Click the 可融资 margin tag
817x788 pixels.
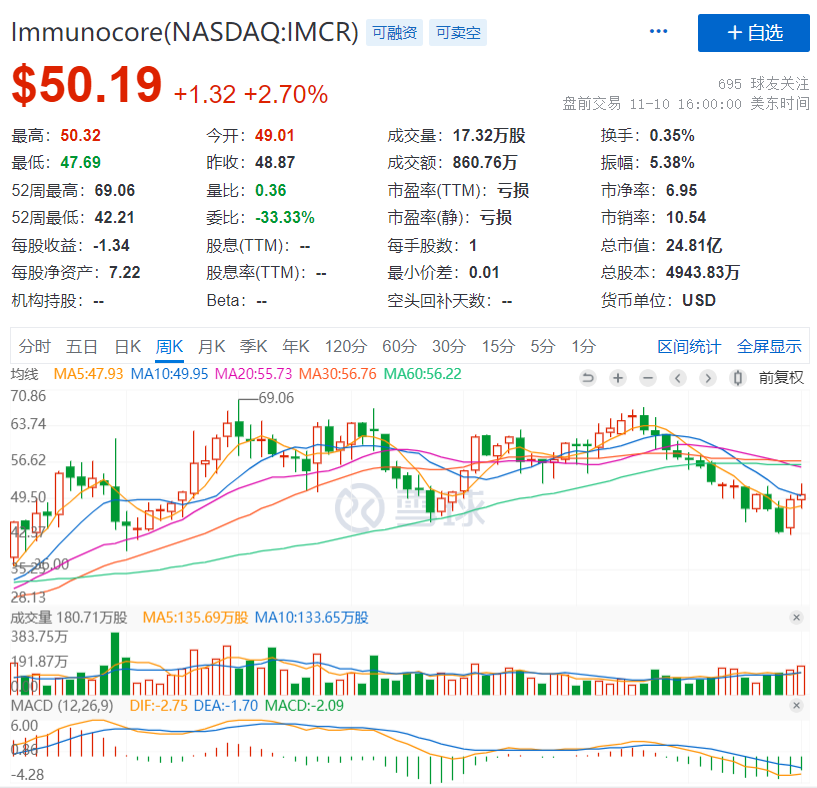pos(393,33)
